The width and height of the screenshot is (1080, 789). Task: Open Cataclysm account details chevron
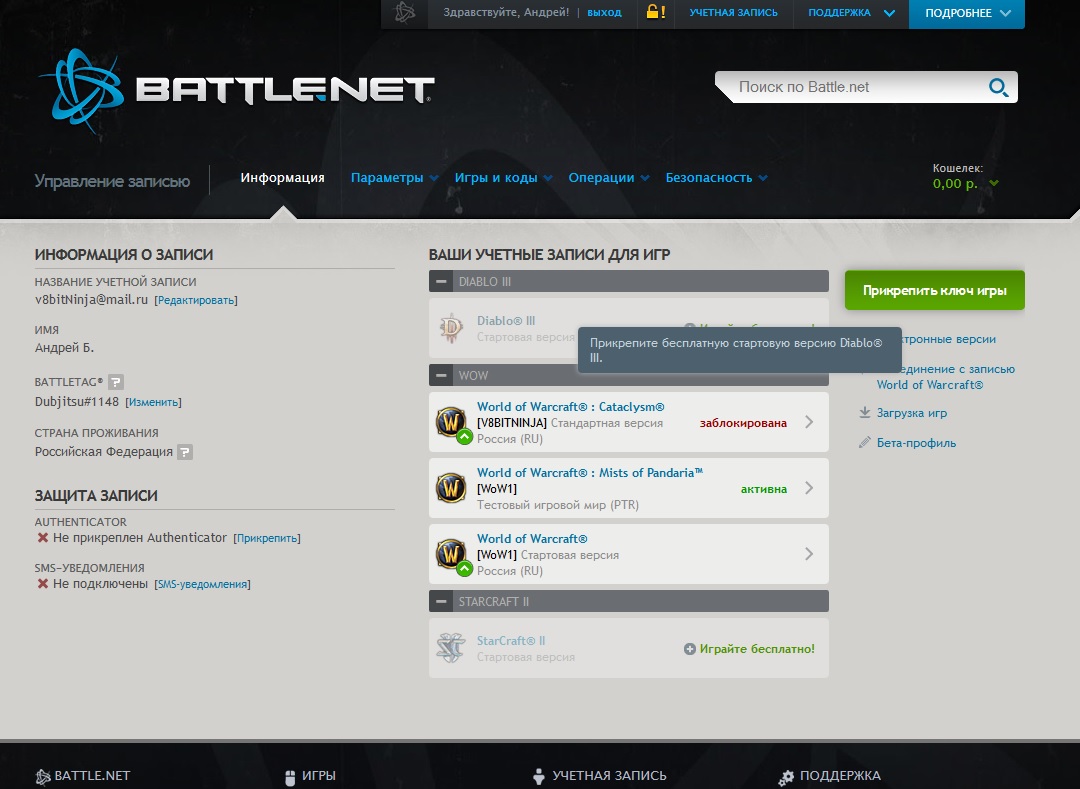tap(809, 422)
